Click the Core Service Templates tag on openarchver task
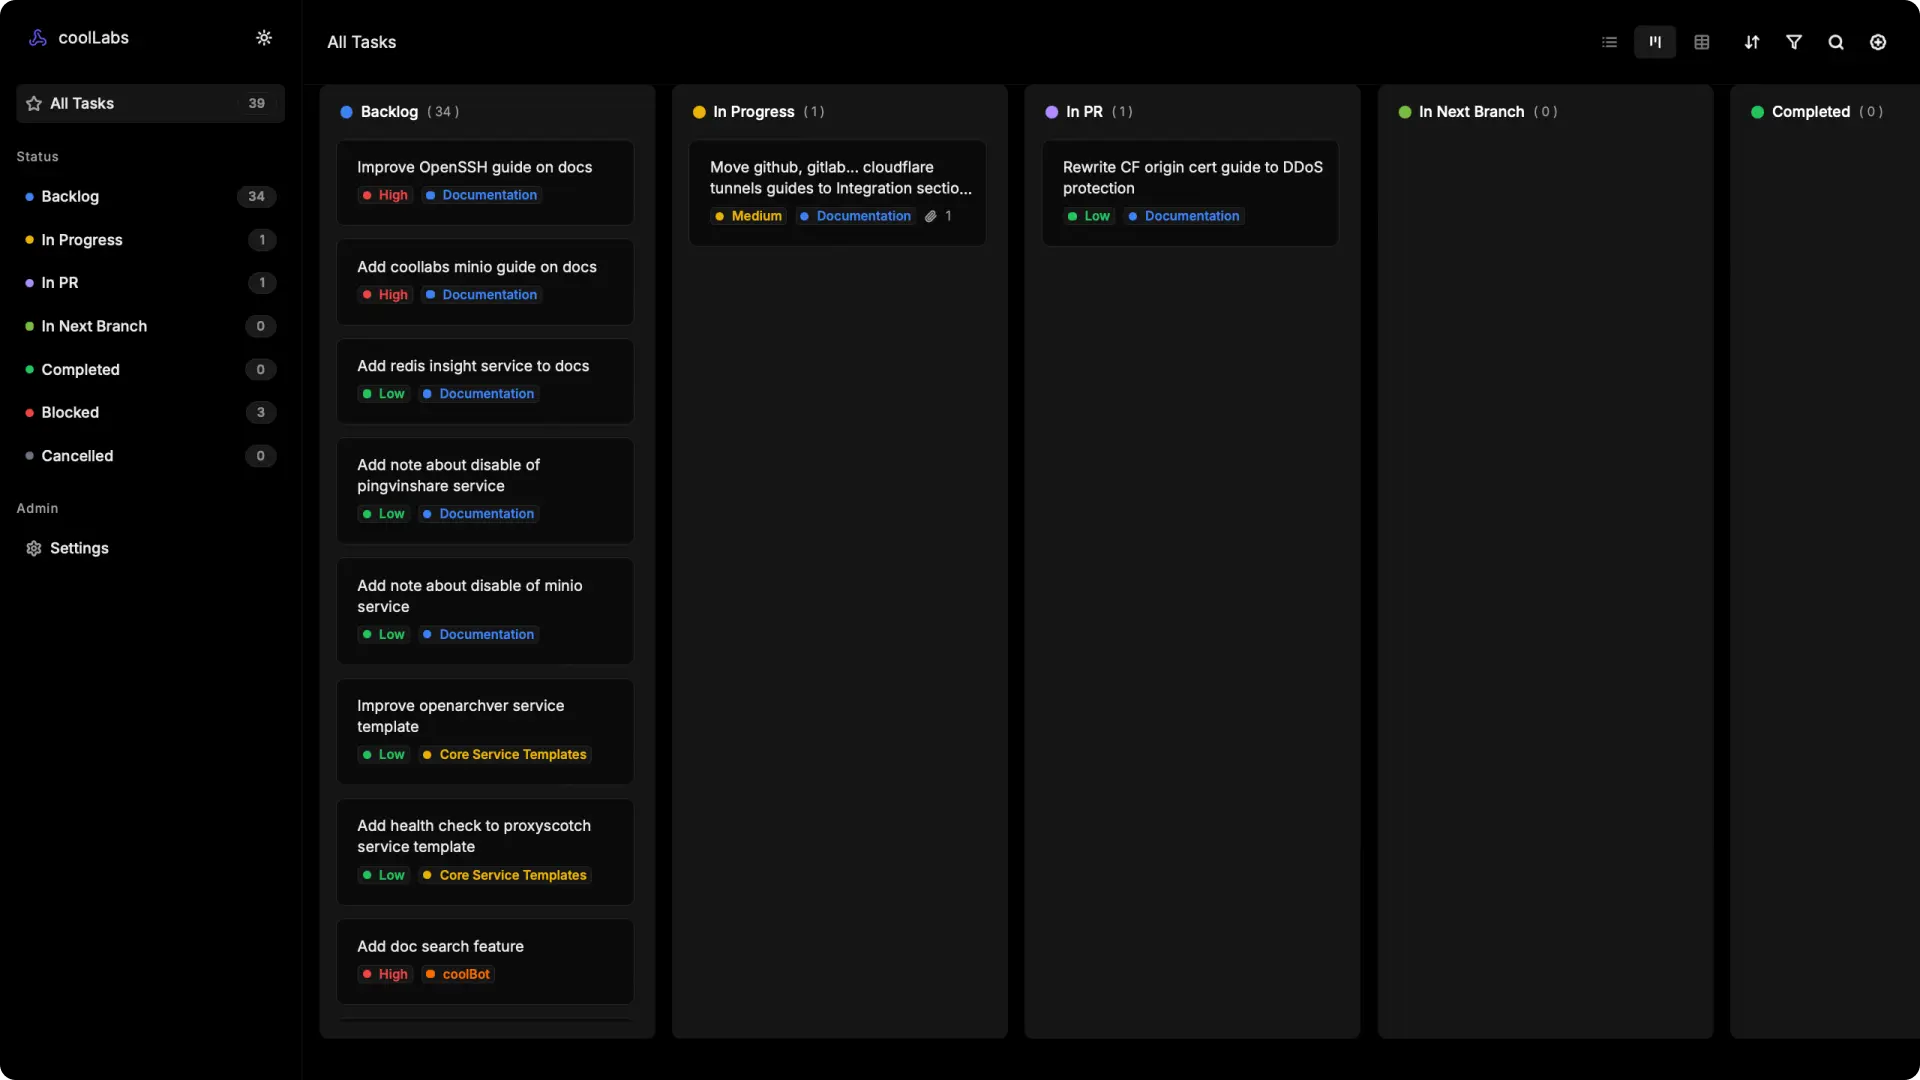The image size is (1920, 1080). pyautogui.click(x=506, y=755)
